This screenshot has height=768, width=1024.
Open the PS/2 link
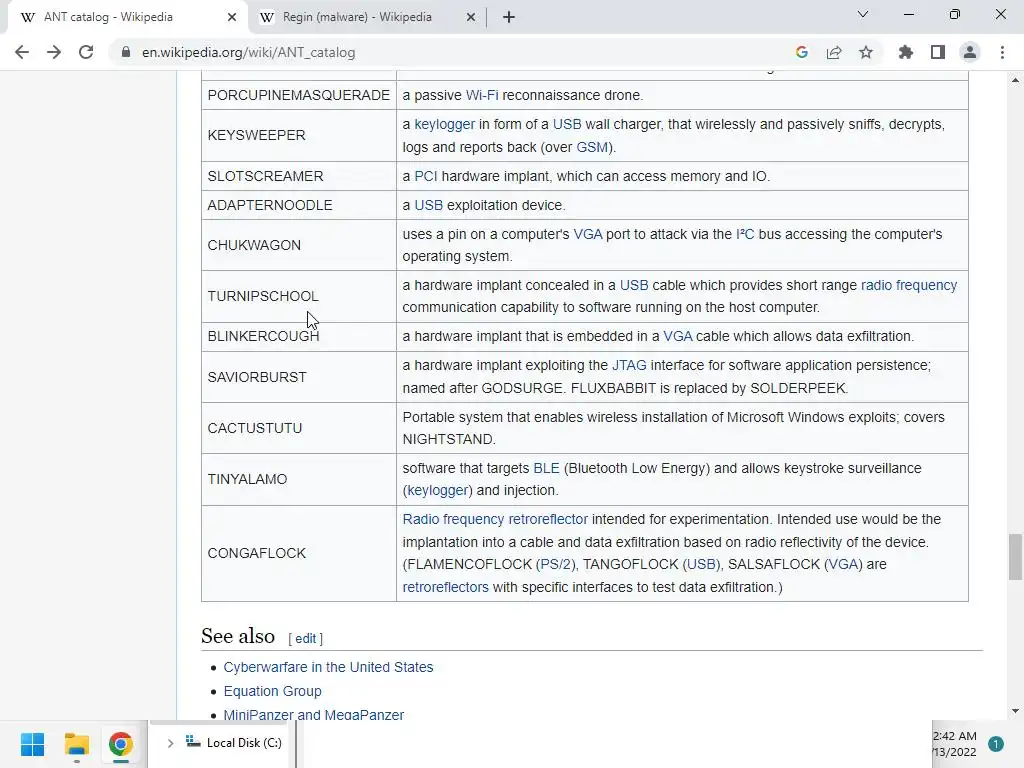point(556,564)
